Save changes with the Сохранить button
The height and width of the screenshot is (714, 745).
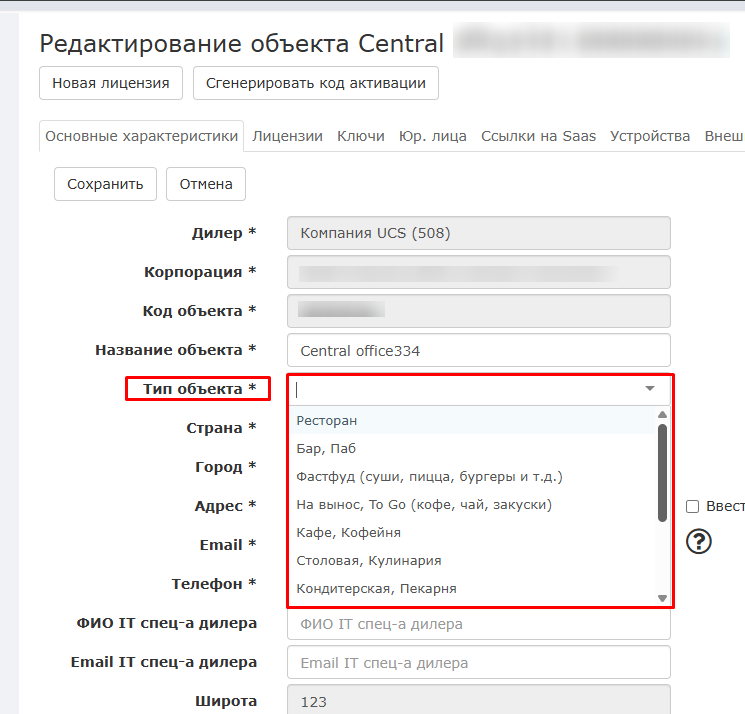coord(105,184)
